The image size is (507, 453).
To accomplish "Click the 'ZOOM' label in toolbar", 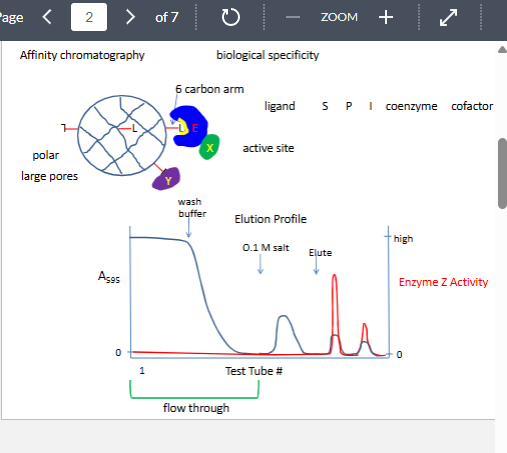I will point(339,17).
